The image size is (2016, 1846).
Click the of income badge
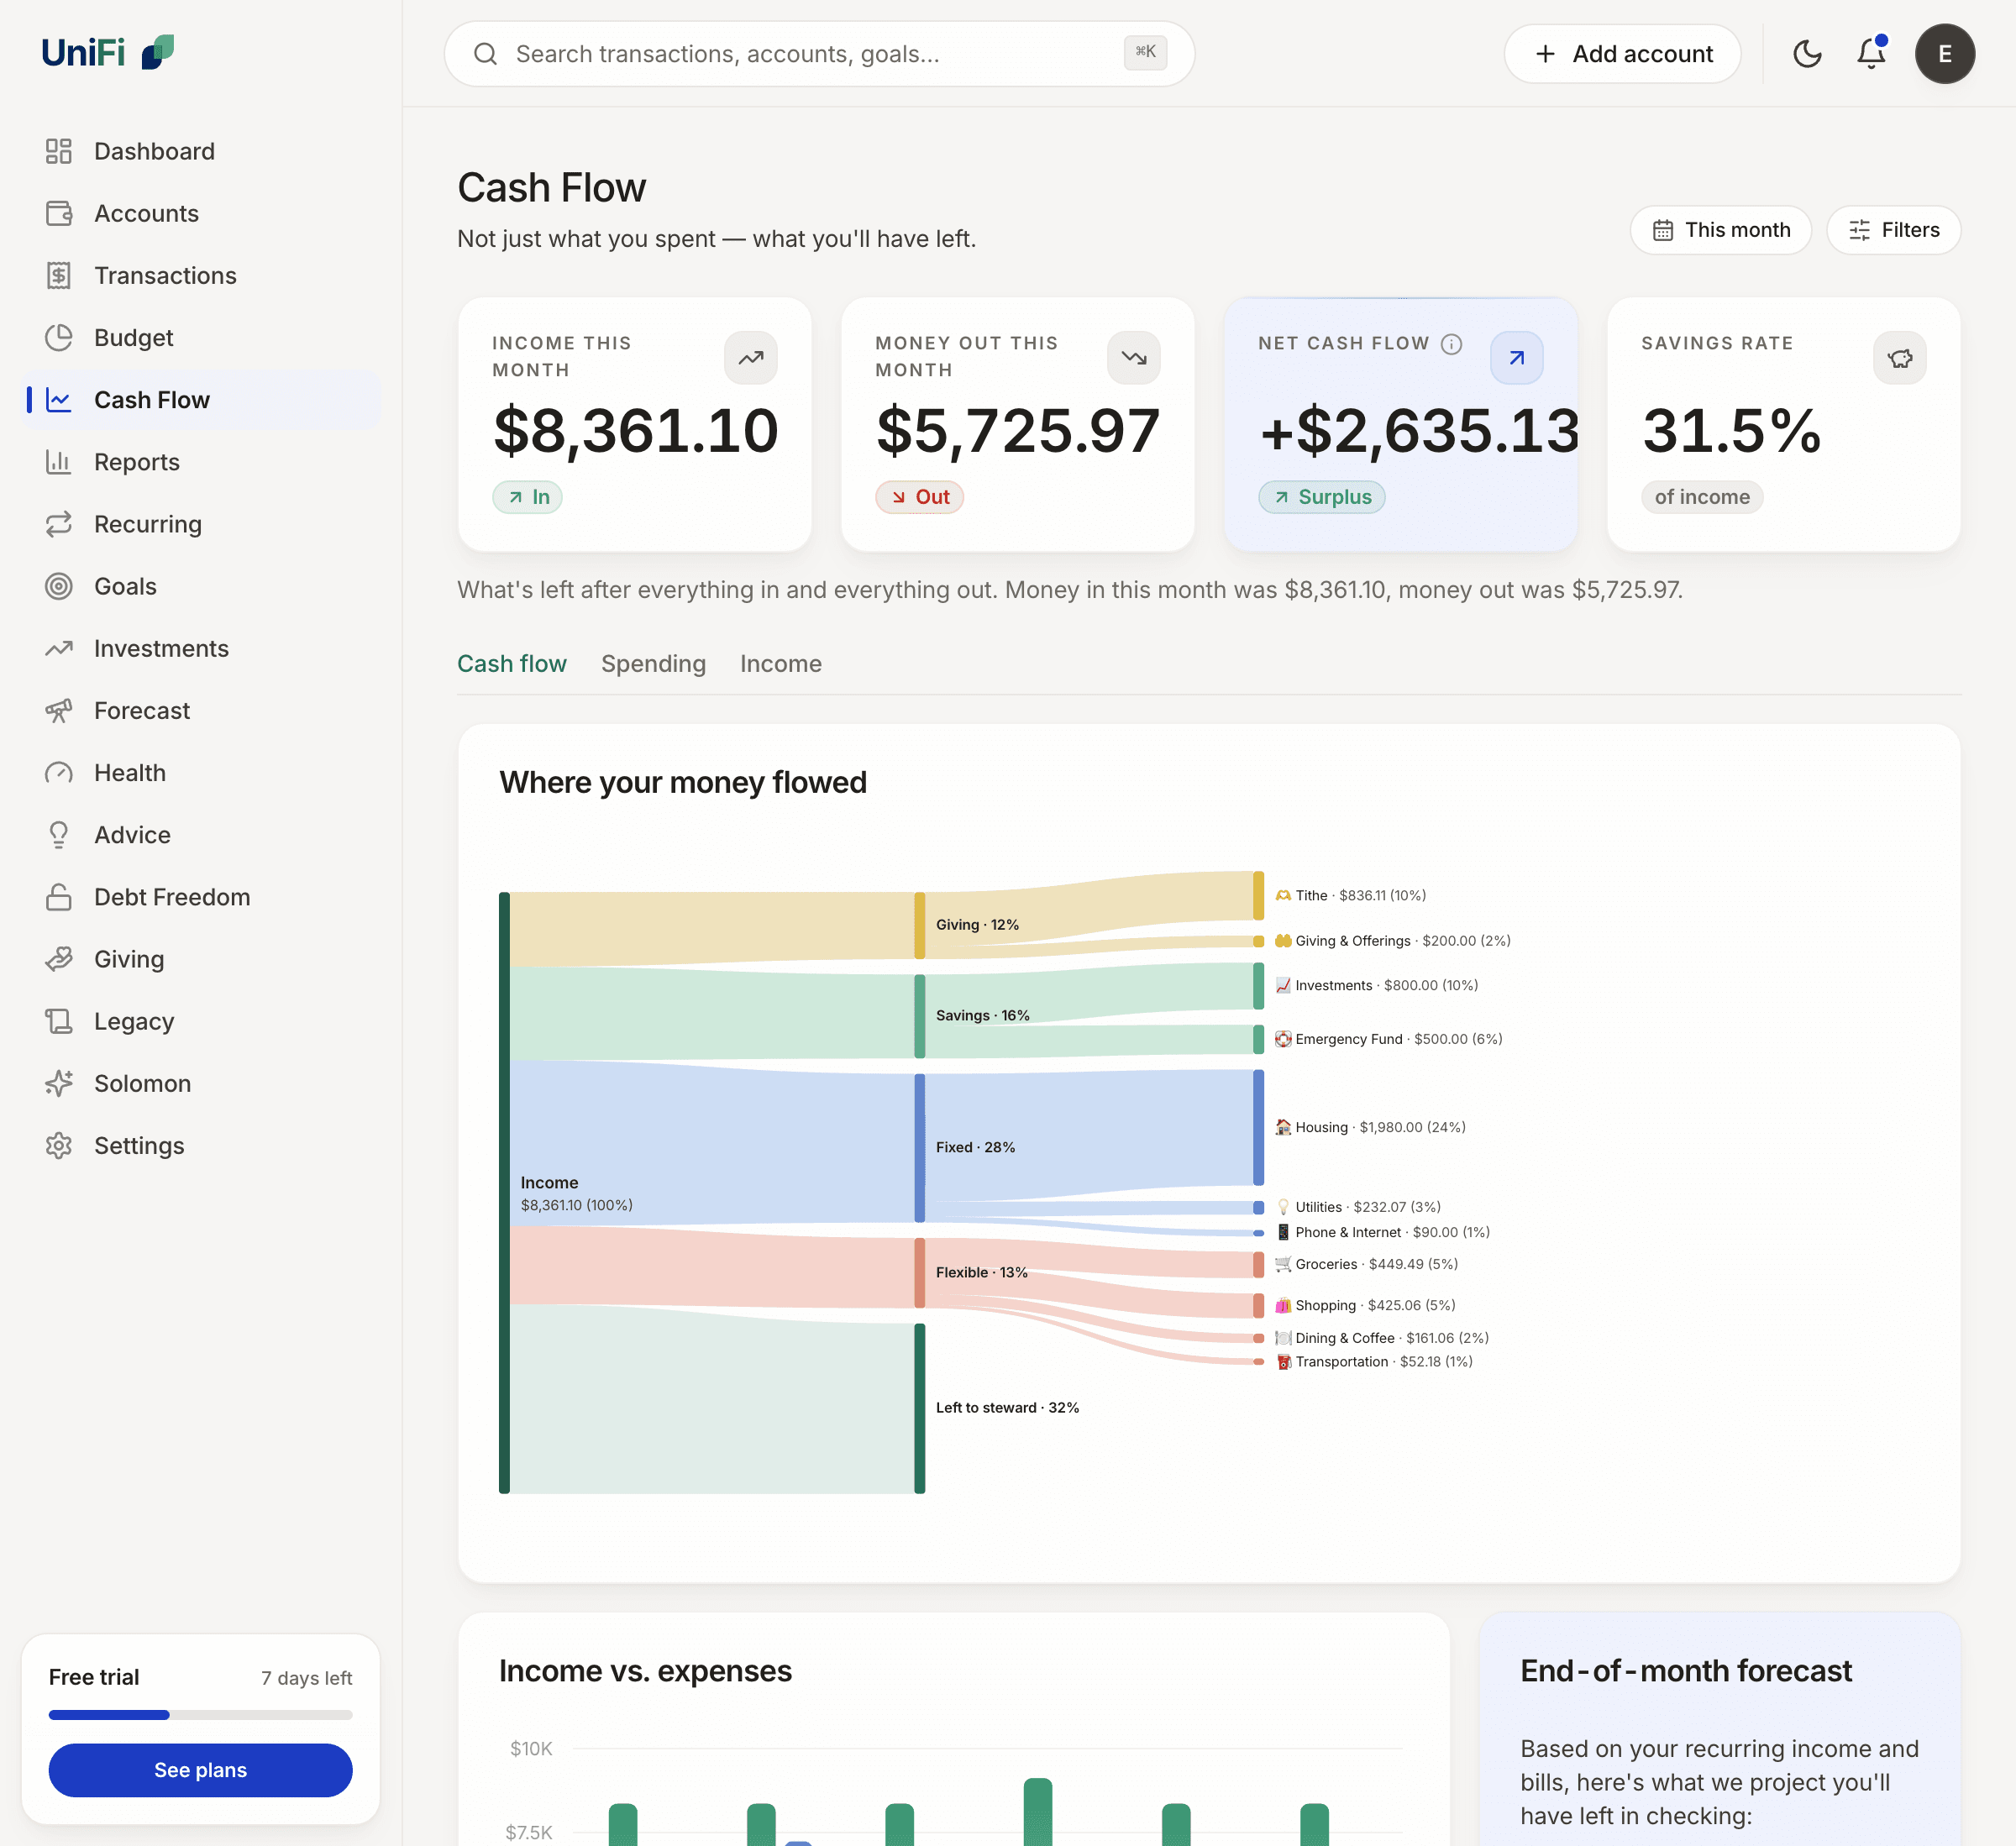coord(1702,497)
